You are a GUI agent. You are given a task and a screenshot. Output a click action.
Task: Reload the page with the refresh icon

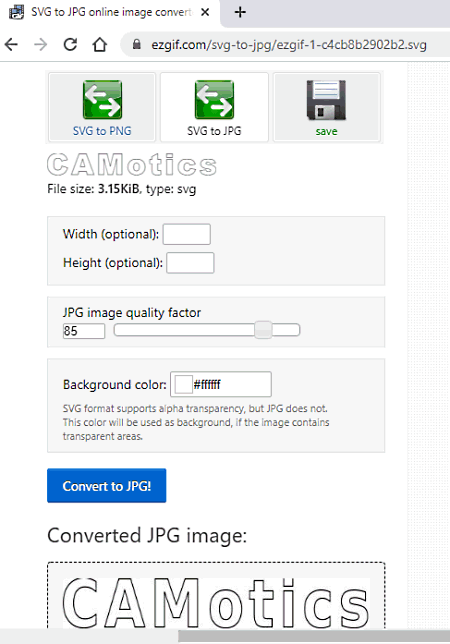pyautogui.click(x=70, y=44)
